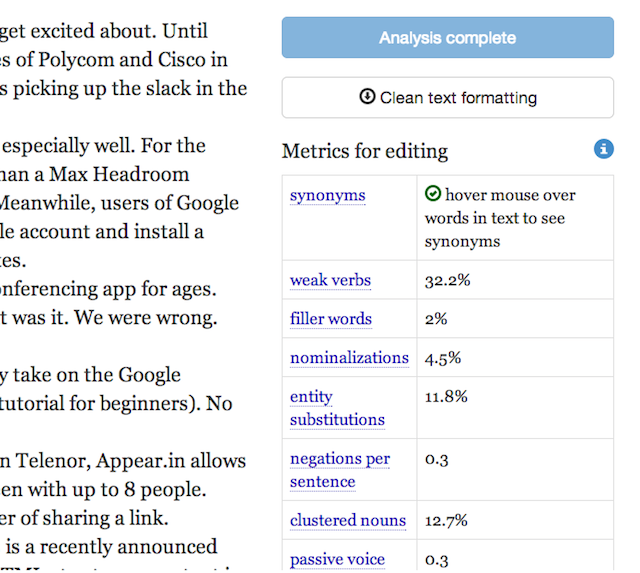Screen dimensions: 640x573
Task: Click the 32.2% weak verbs value
Action: click(447, 280)
